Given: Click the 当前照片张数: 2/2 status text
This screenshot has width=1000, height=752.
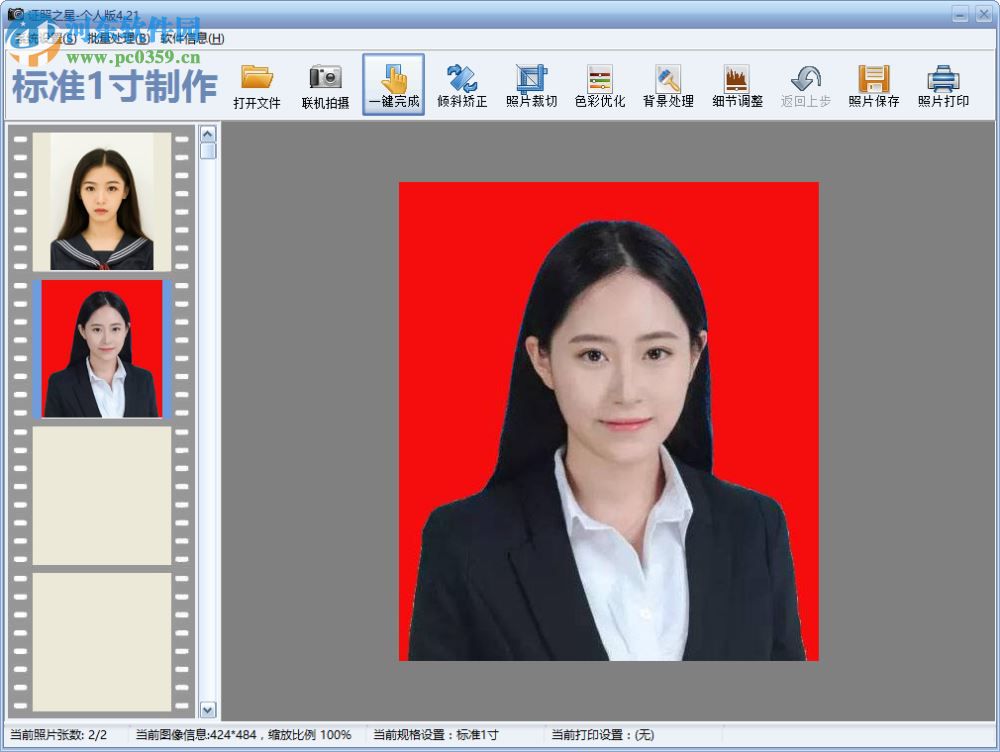Looking at the screenshot, I should click(58, 735).
